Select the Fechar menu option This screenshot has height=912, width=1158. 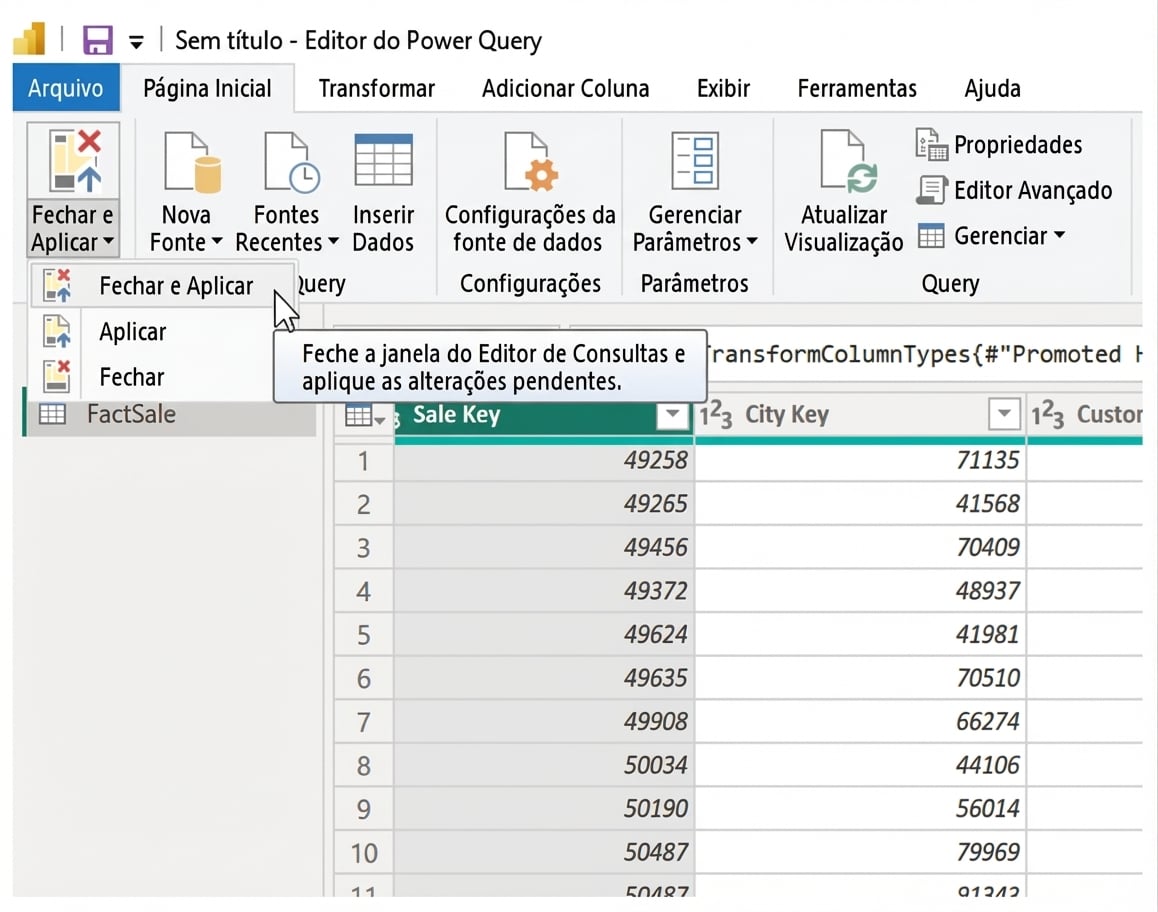[x=131, y=377]
